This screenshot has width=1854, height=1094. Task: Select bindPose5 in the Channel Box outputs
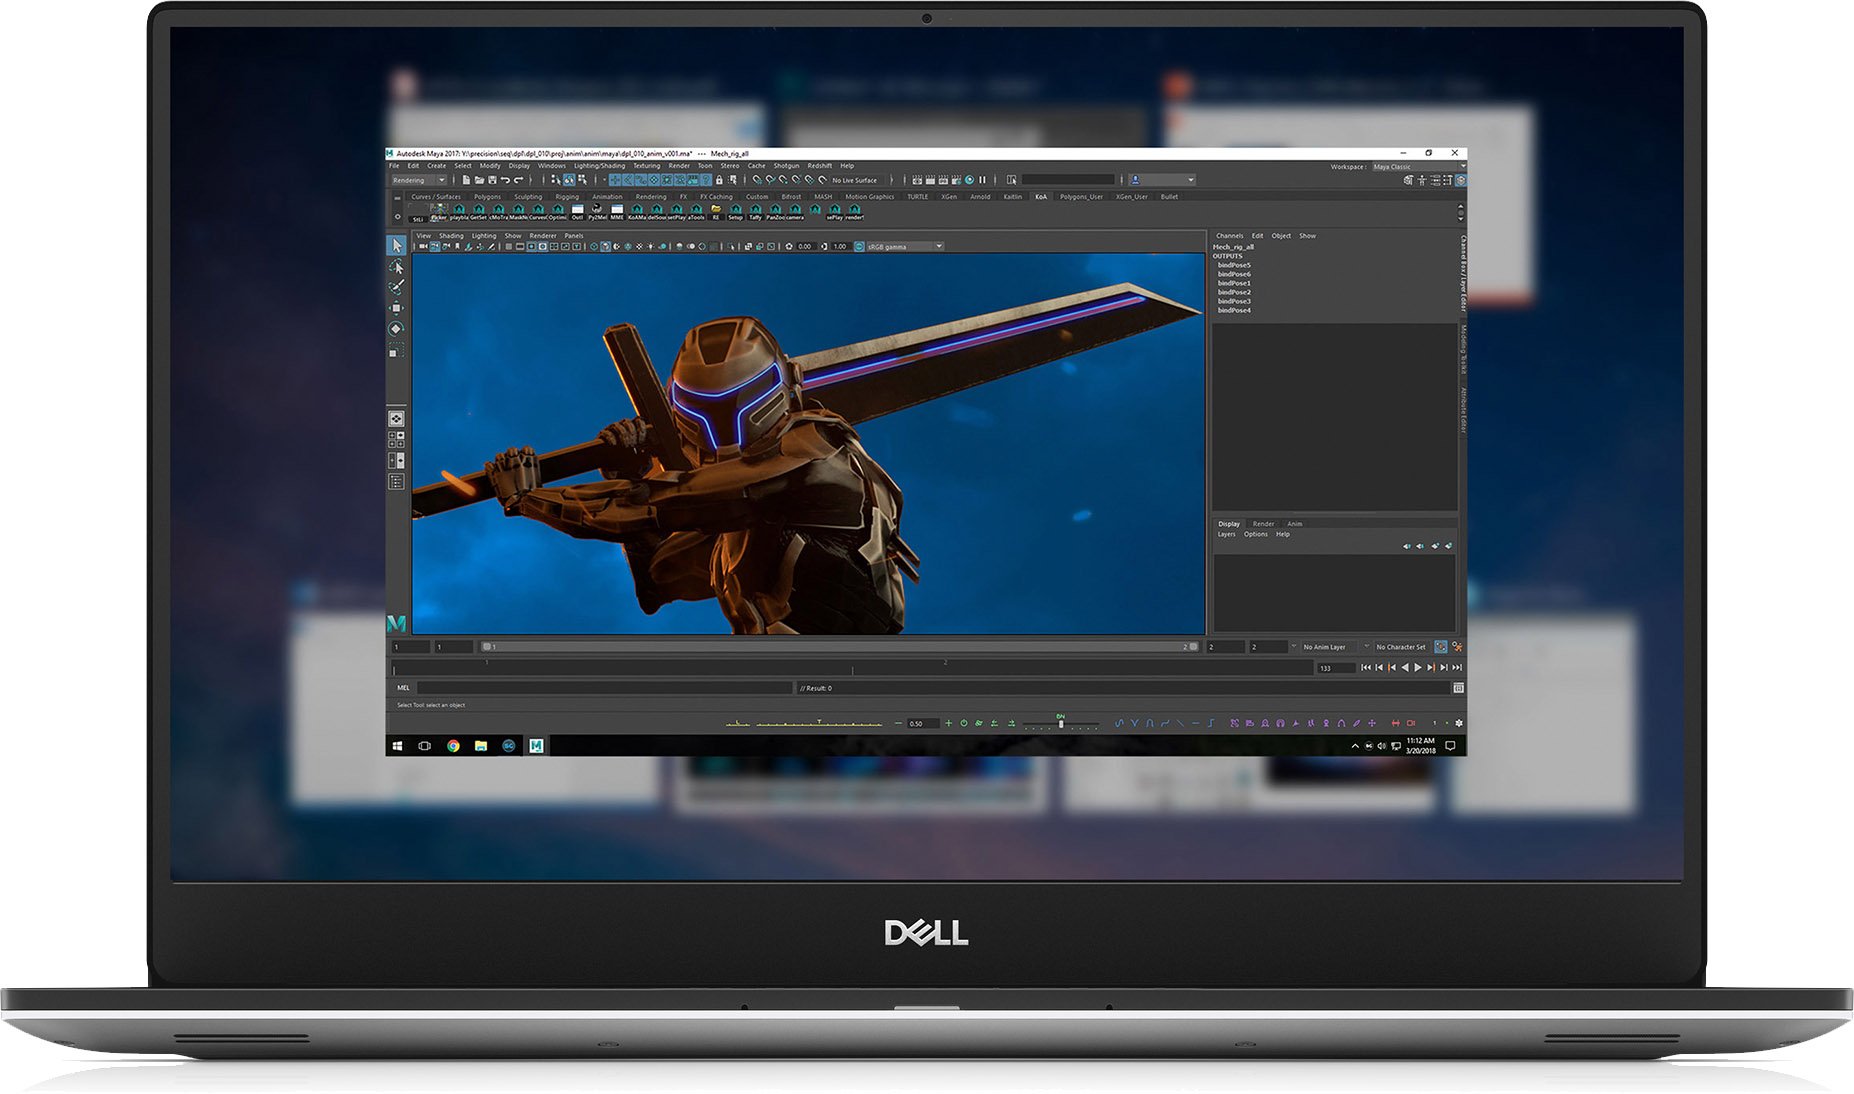pyautogui.click(x=1234, y=265)
